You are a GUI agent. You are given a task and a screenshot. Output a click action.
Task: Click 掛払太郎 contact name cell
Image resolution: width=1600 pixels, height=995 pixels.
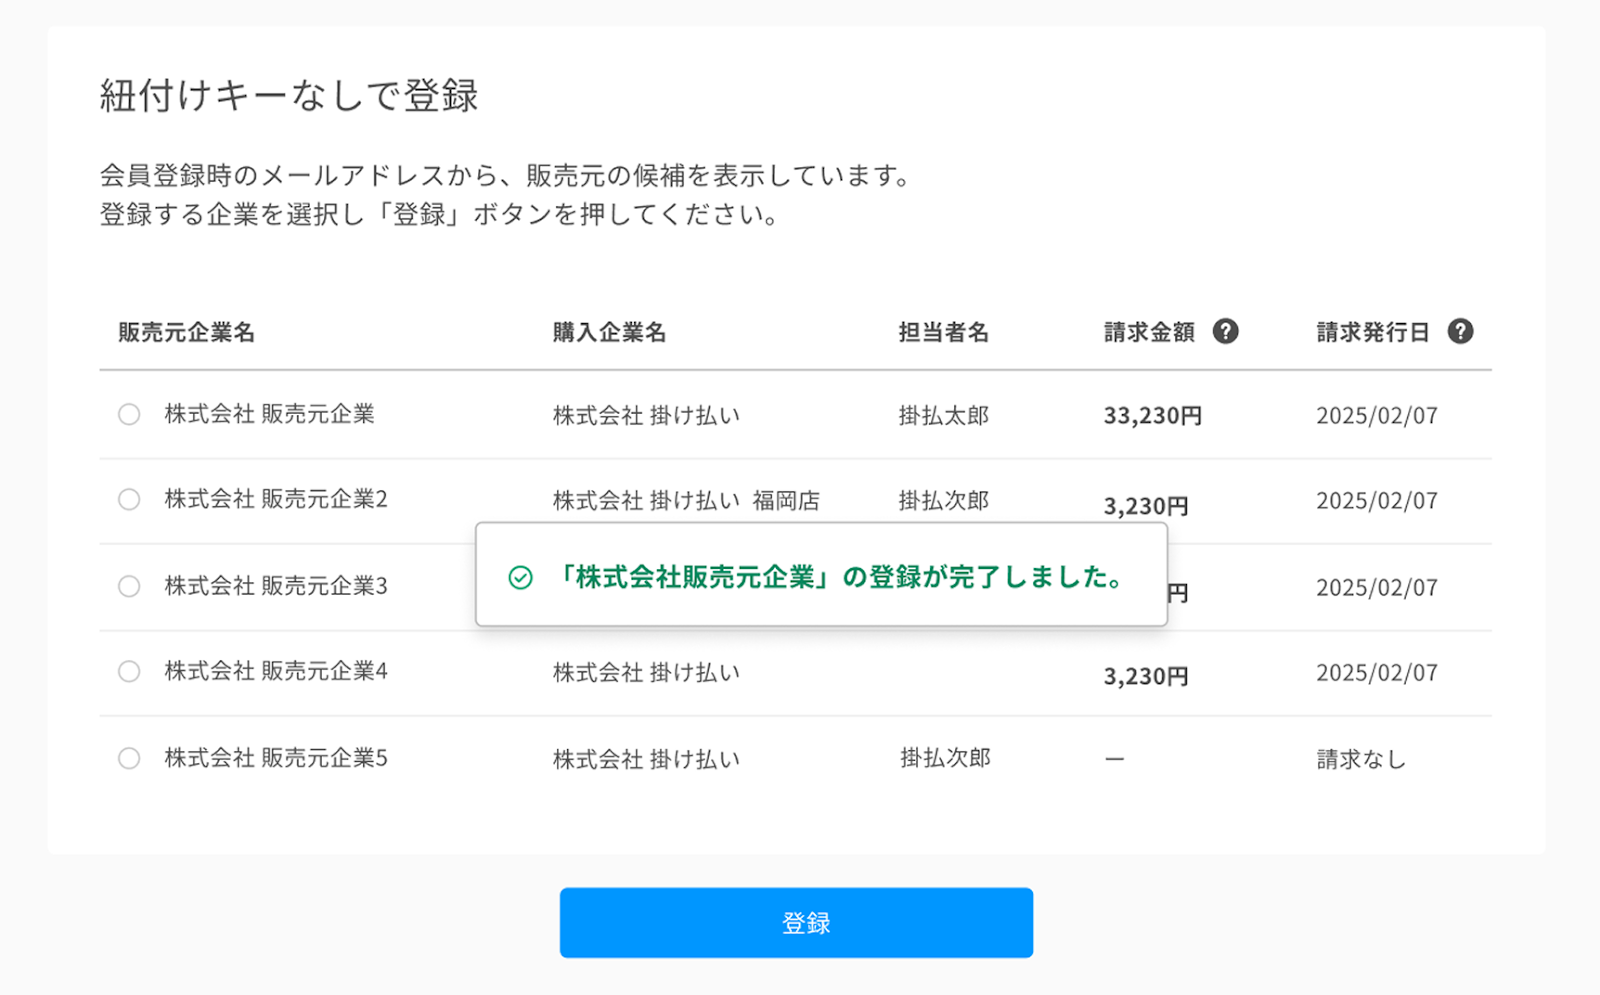pyautogui.click(x=943, y=416)
